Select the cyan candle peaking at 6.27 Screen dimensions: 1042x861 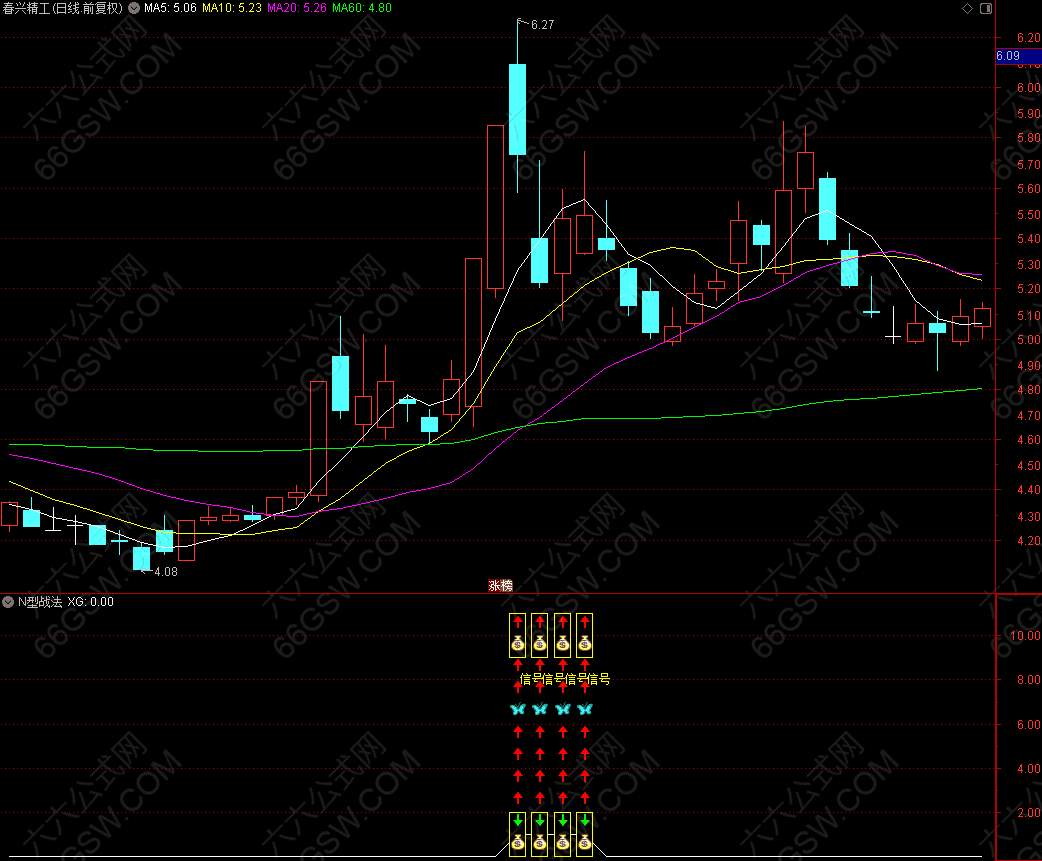tap(518, 110)
